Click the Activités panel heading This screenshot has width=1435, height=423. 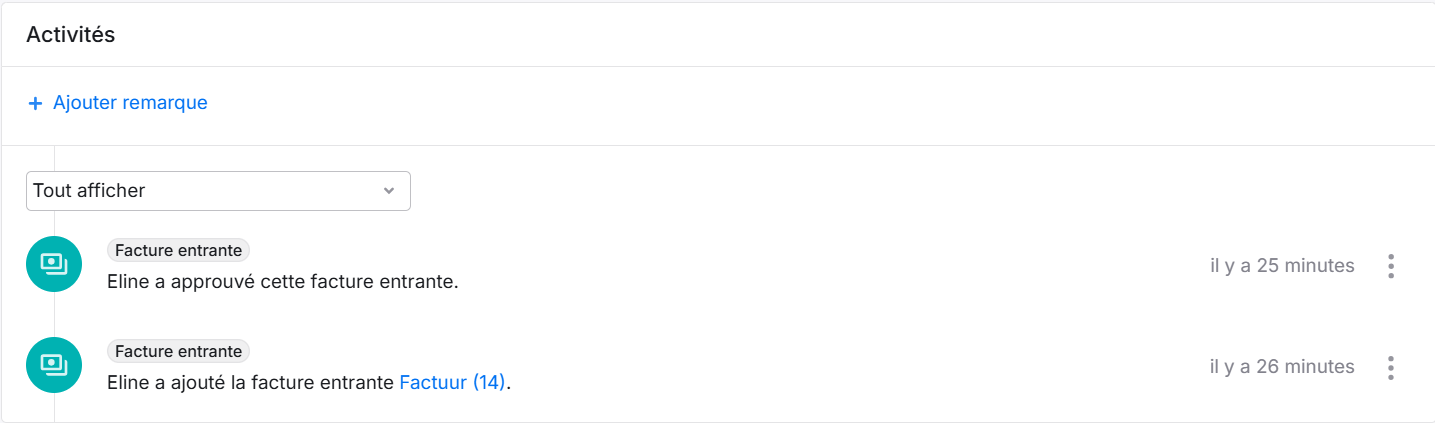click(x=70, y=35)
